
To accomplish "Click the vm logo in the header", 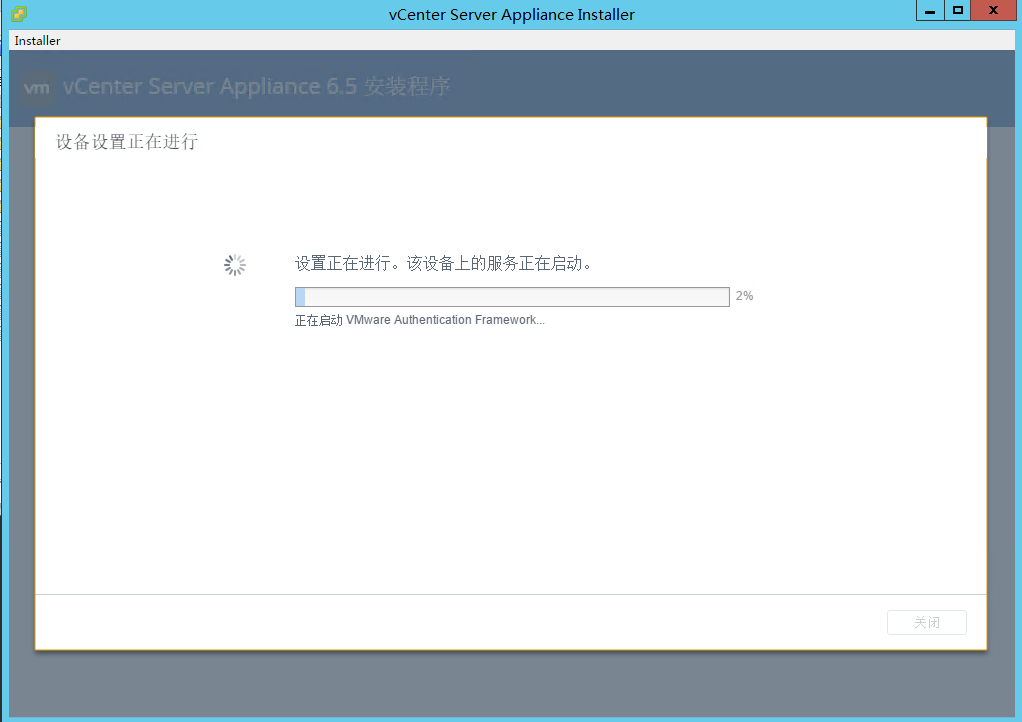I will (37, 88).
